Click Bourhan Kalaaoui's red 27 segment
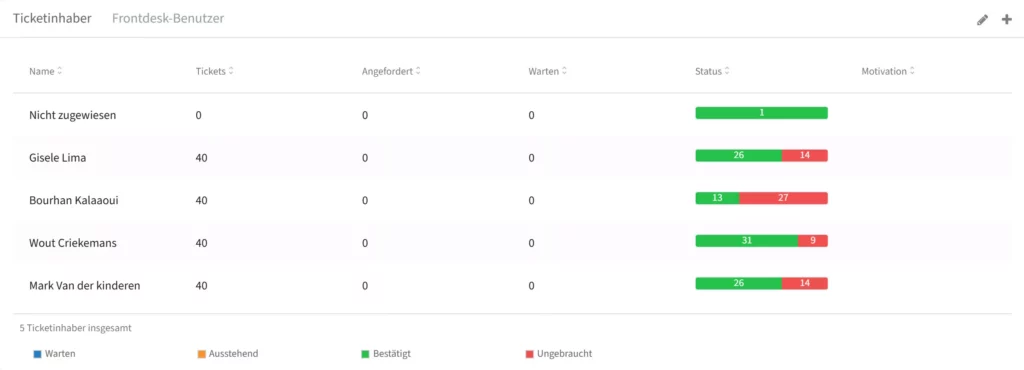The height and width of the screenshot is (370, 1024). [783, 198]
